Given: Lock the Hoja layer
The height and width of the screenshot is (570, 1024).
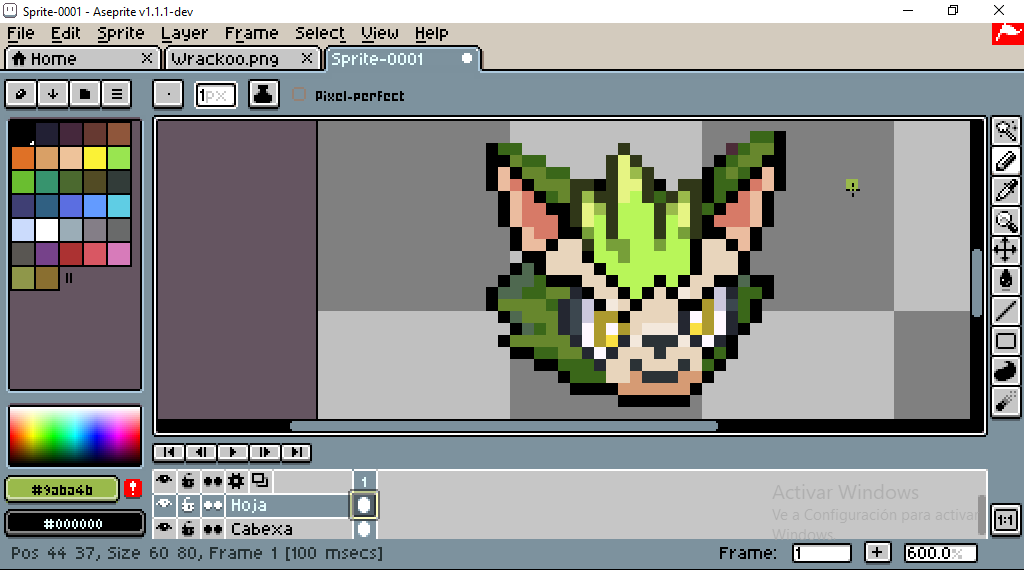Looking at the screenshot, I should point(188,505).
